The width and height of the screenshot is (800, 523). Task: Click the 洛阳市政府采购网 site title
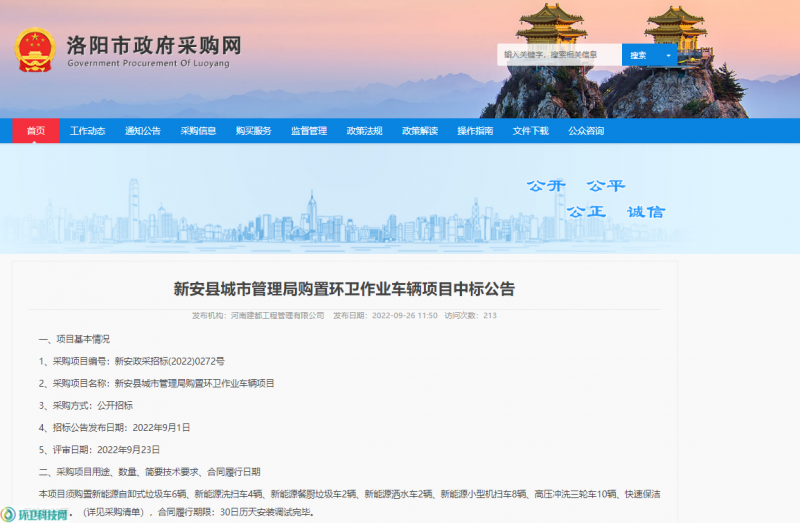click(x=153, y=46)
